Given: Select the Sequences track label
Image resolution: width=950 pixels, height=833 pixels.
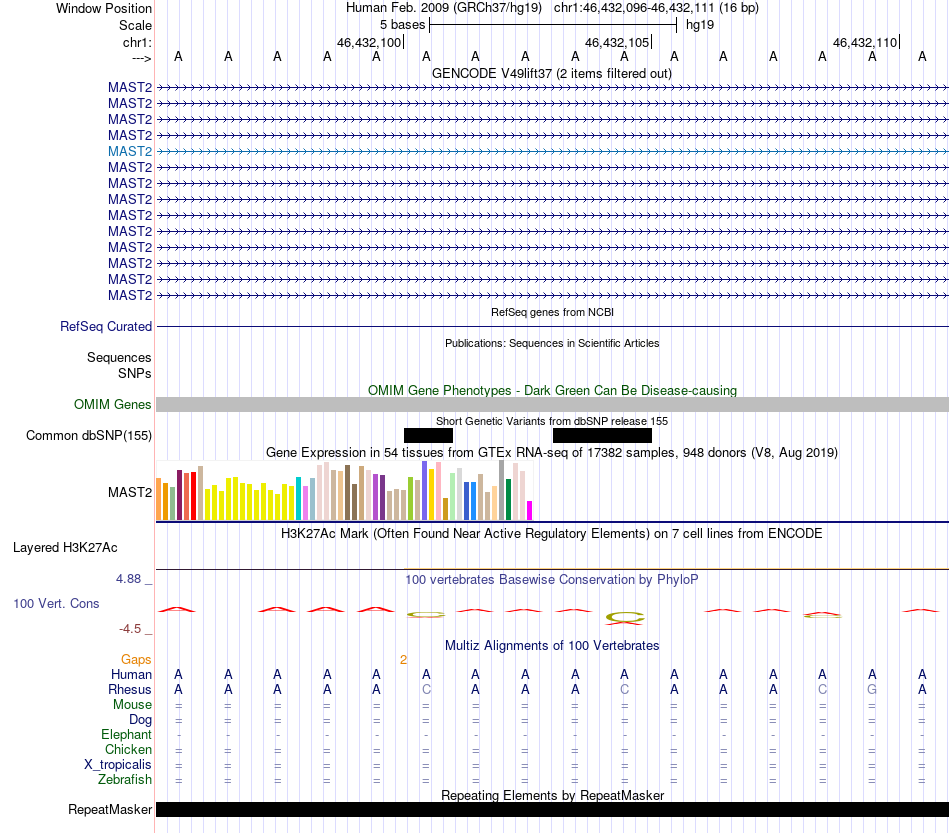Looking at the screenshot, I should tap(119, 357).
